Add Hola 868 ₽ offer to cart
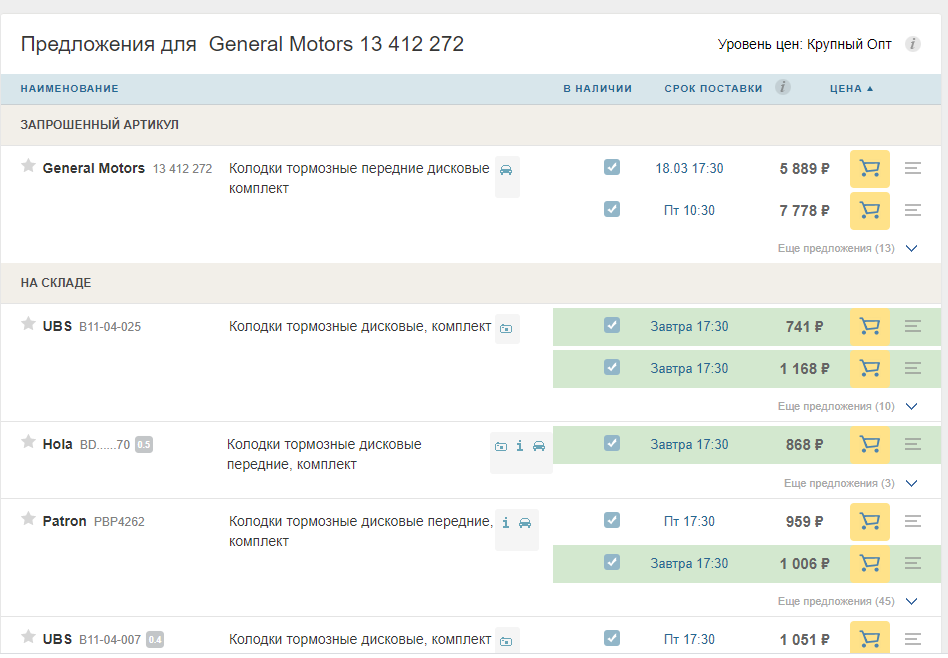948x658 pixels. pos(869,445)
